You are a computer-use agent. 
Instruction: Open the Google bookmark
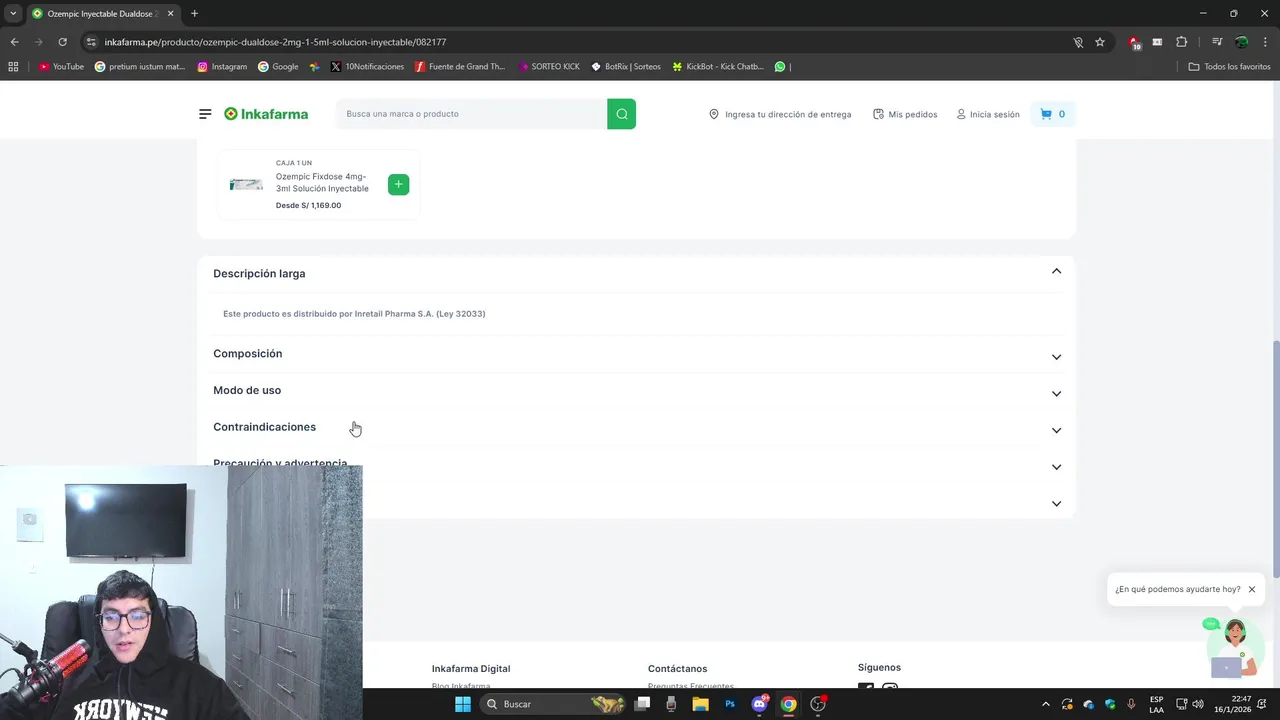point(278,67)
